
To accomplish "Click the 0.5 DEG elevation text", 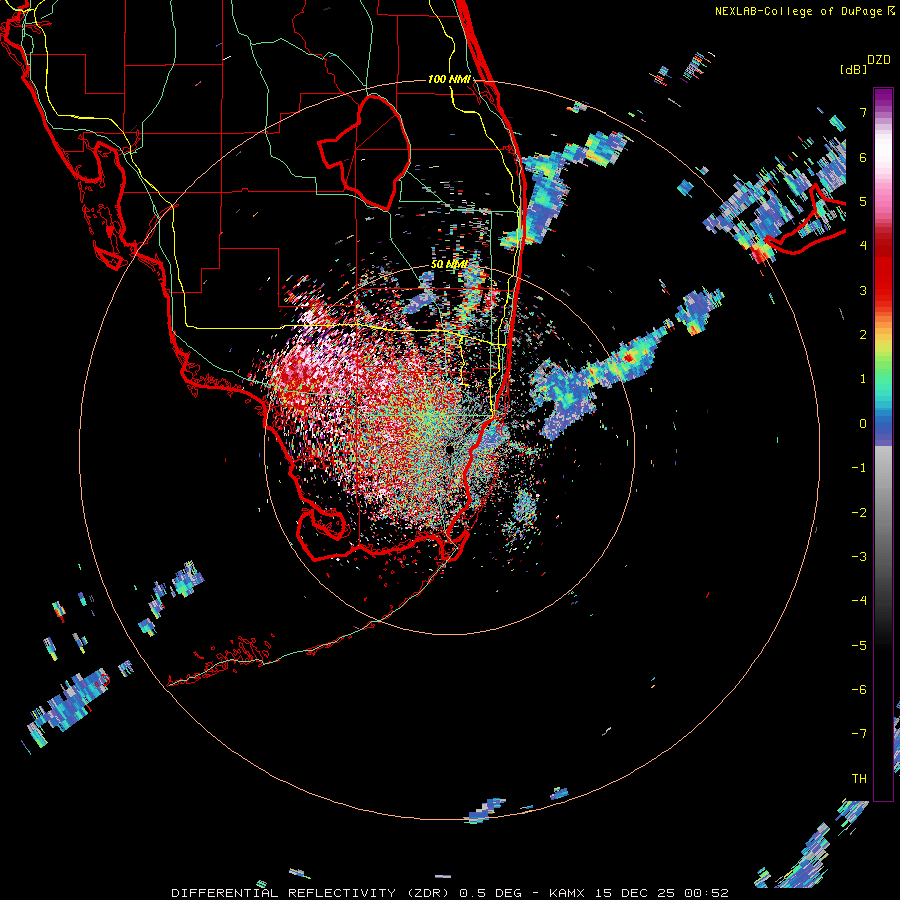I will point(490,893).
